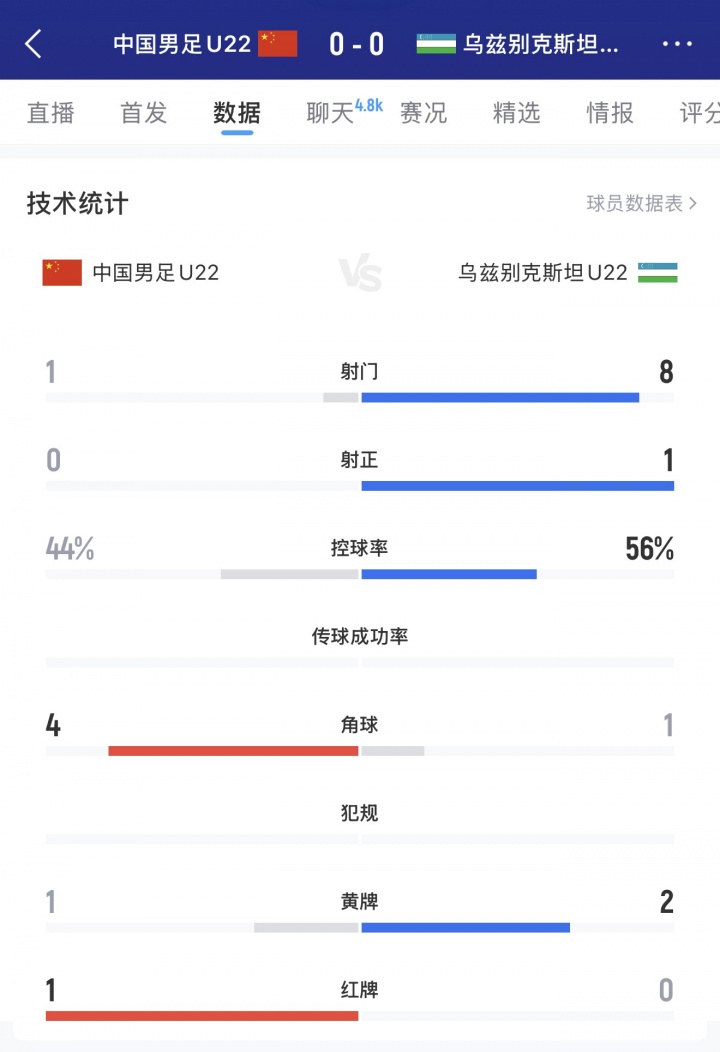Image resolution: width=720 pixels, height=1052 pixels.
Task: Tap 中国男足U22 team name in header
Action: (182, 44)
